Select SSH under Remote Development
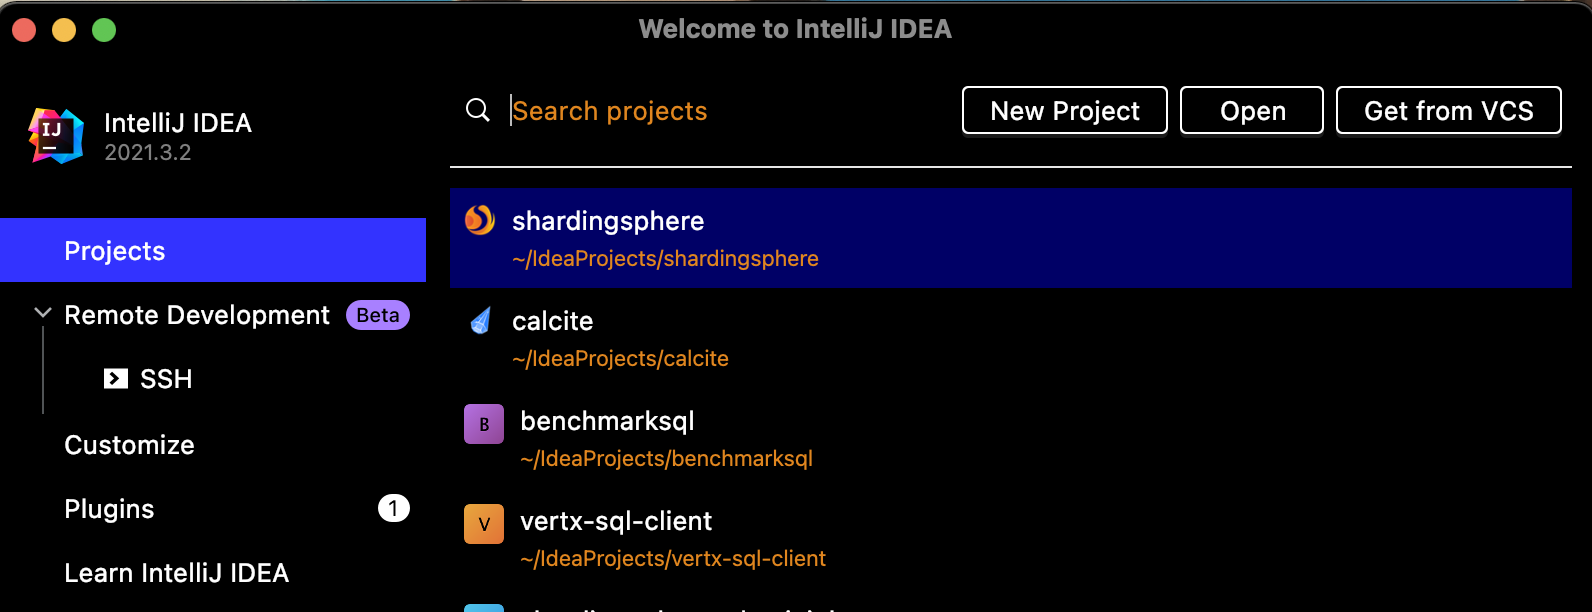Image resolution: width=1592 pixels, height=612 pixels. [166, 379]
